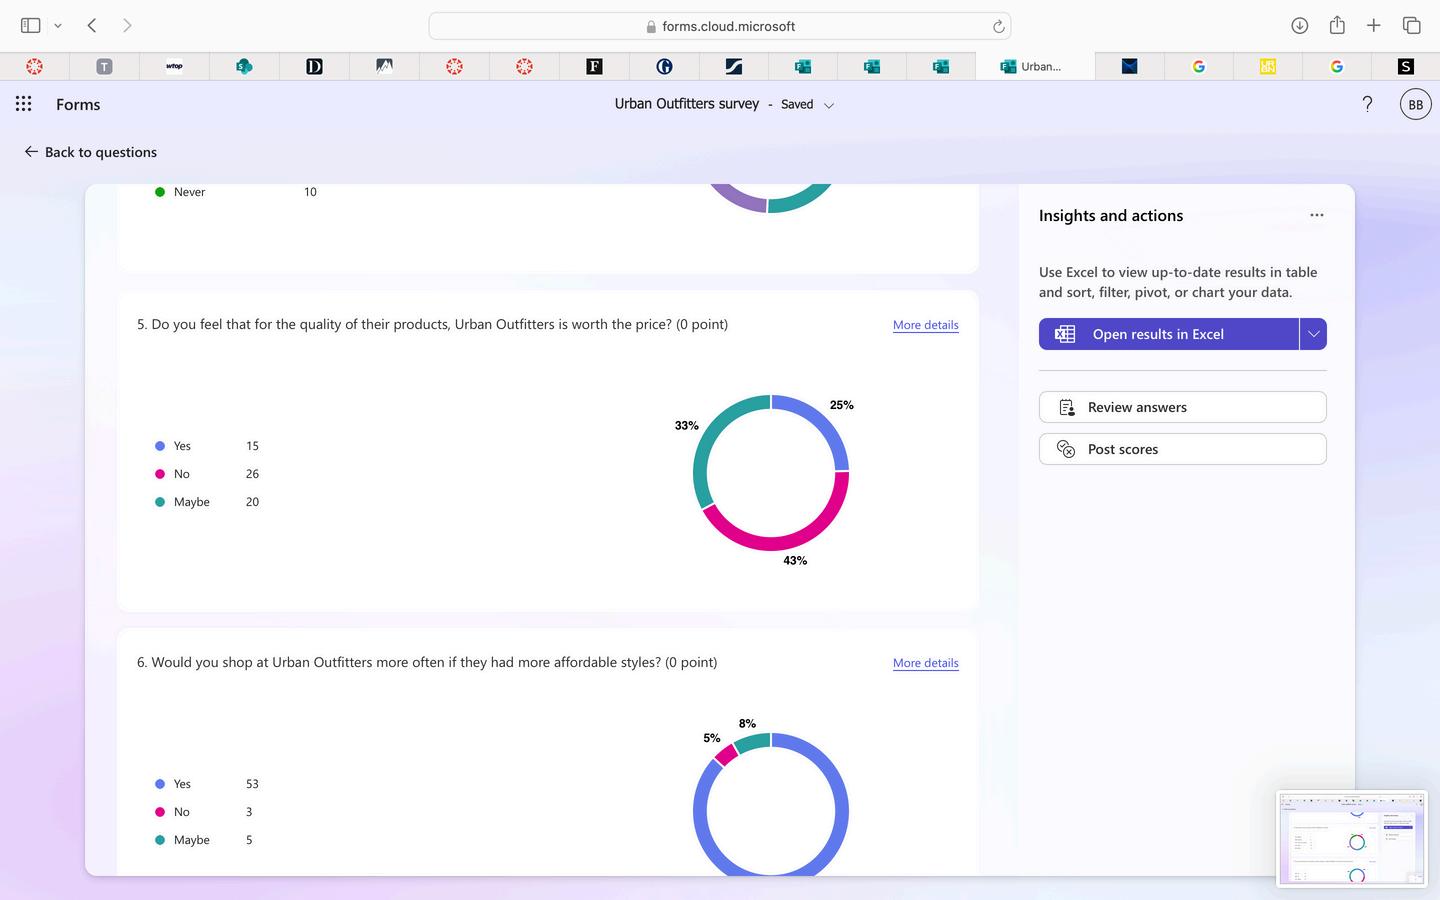The width and height of the screenshot is (1440, 900).
Task: Switch to the black D tab
Action: click(x=314, y=66)
